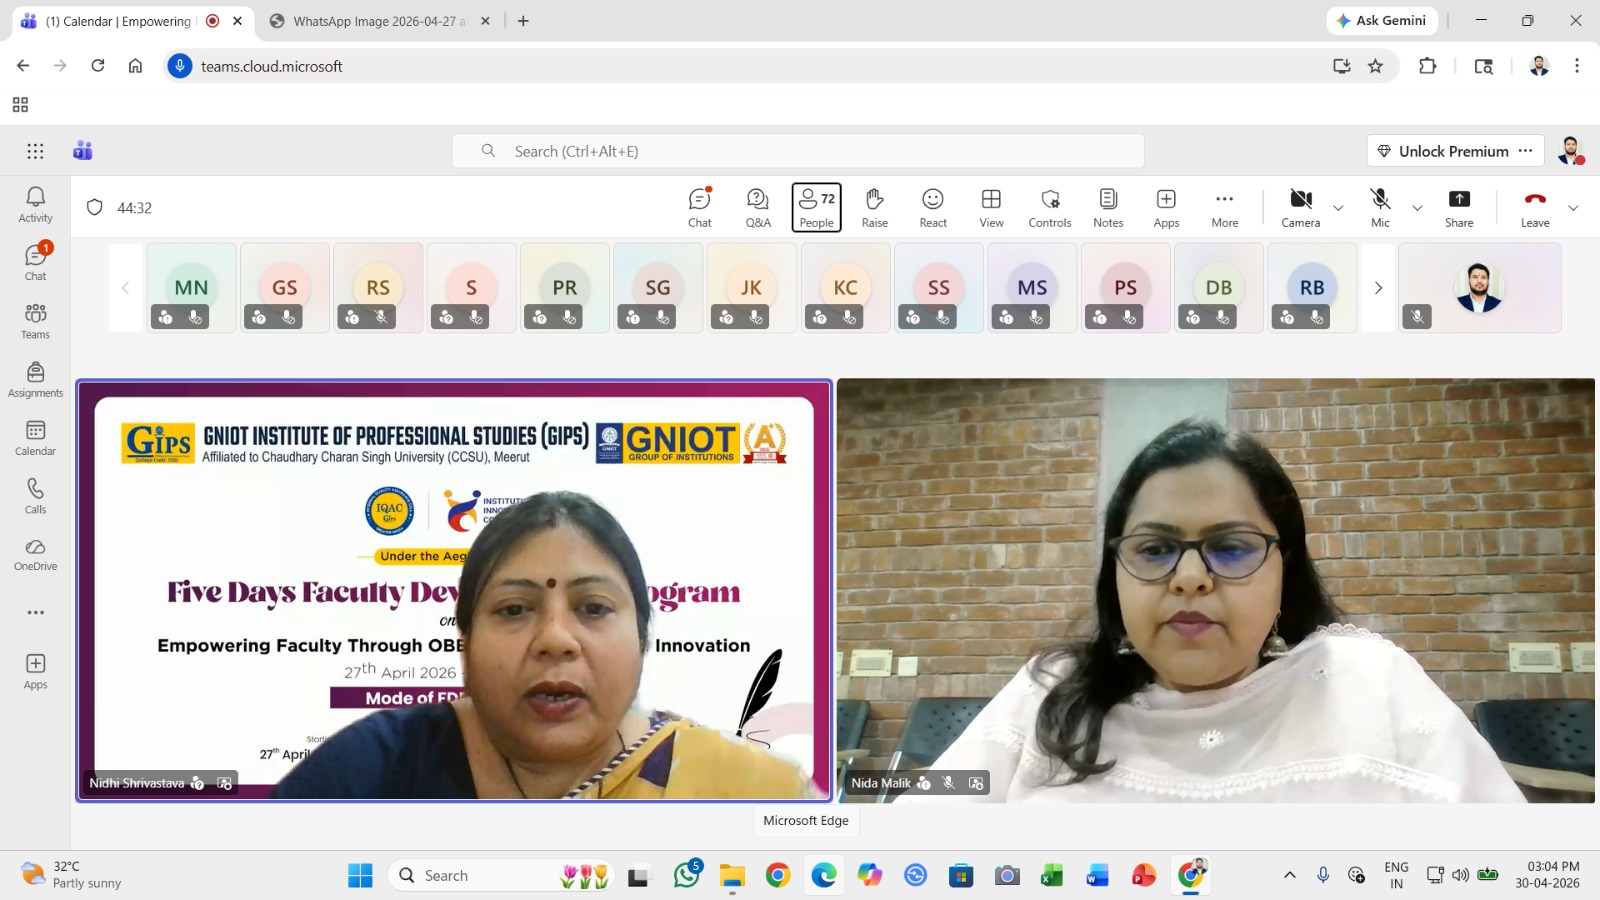Viewport: 1600px width, 900px height.
Task: Open Unlock Premium more options ellipsis
Action: pyautogui.click(x=1525, y=151)
